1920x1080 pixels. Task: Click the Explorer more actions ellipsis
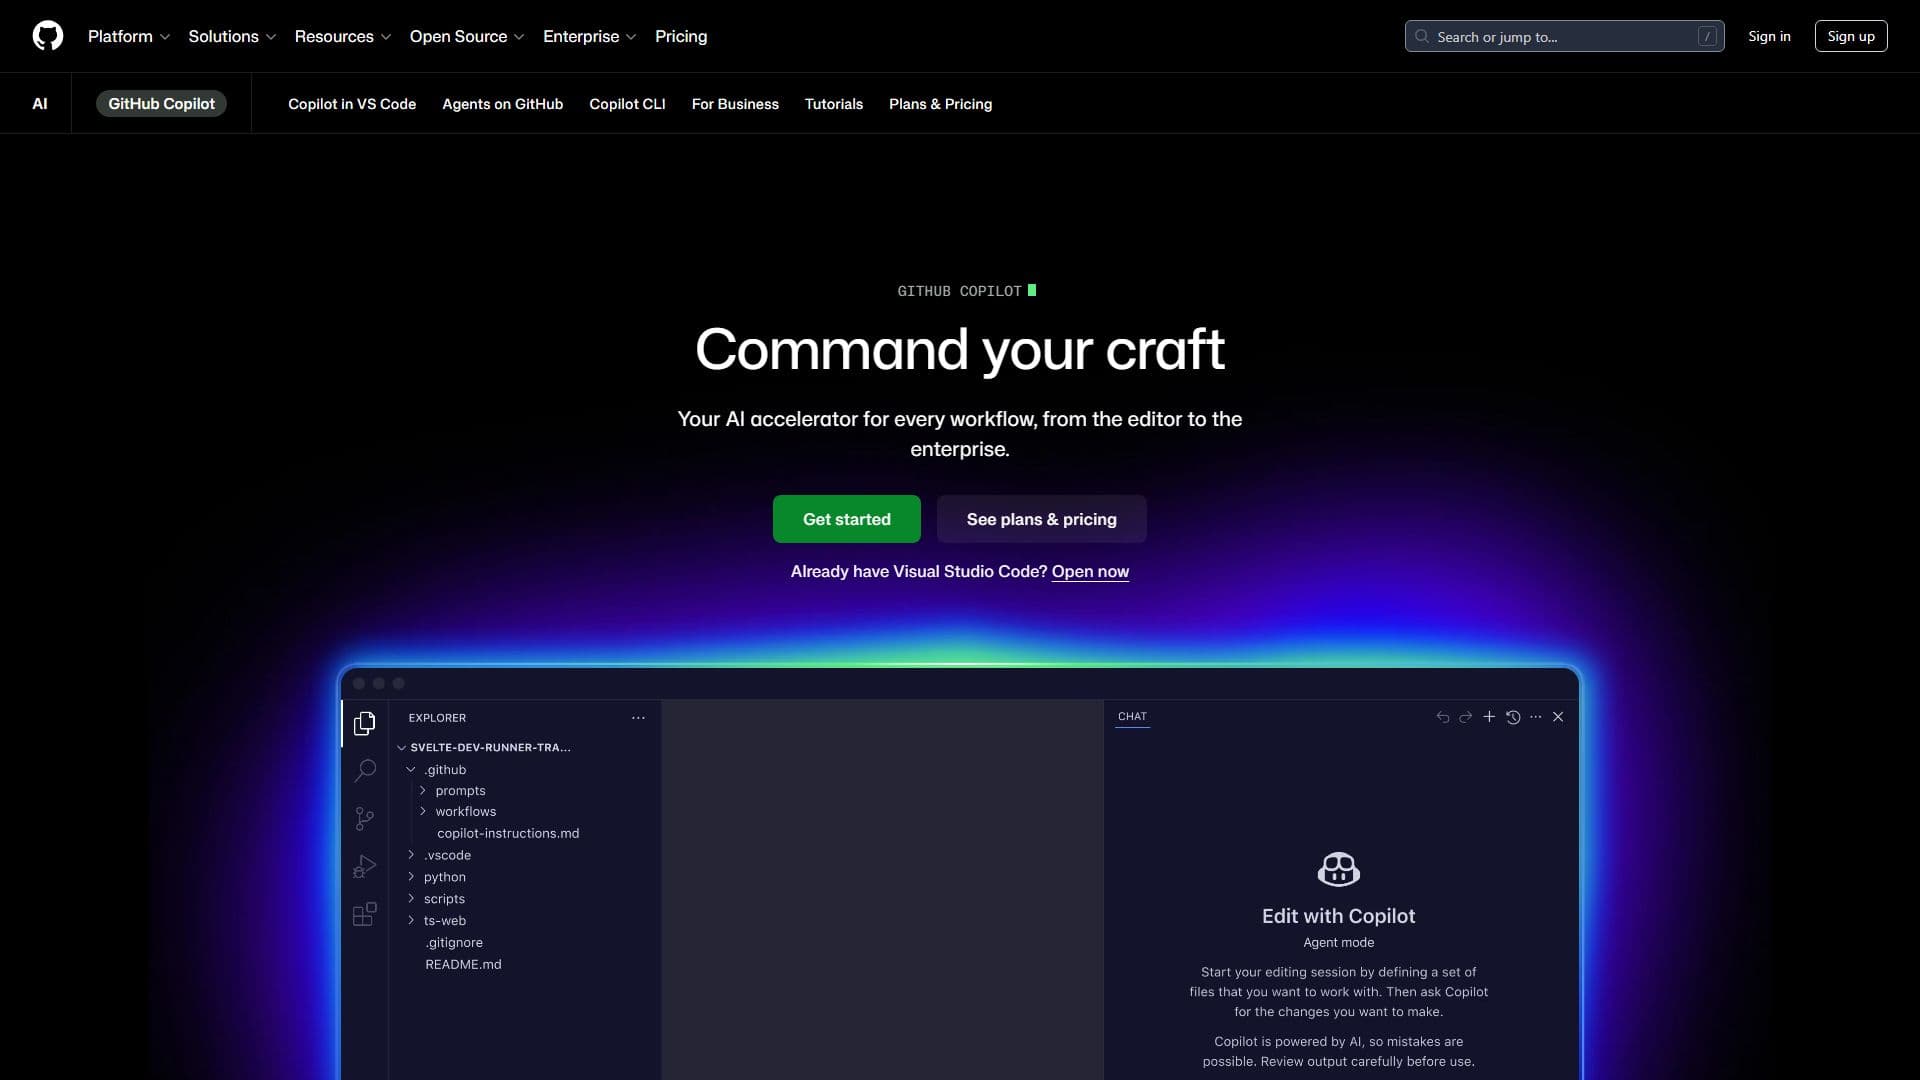(x=638, y=718)
